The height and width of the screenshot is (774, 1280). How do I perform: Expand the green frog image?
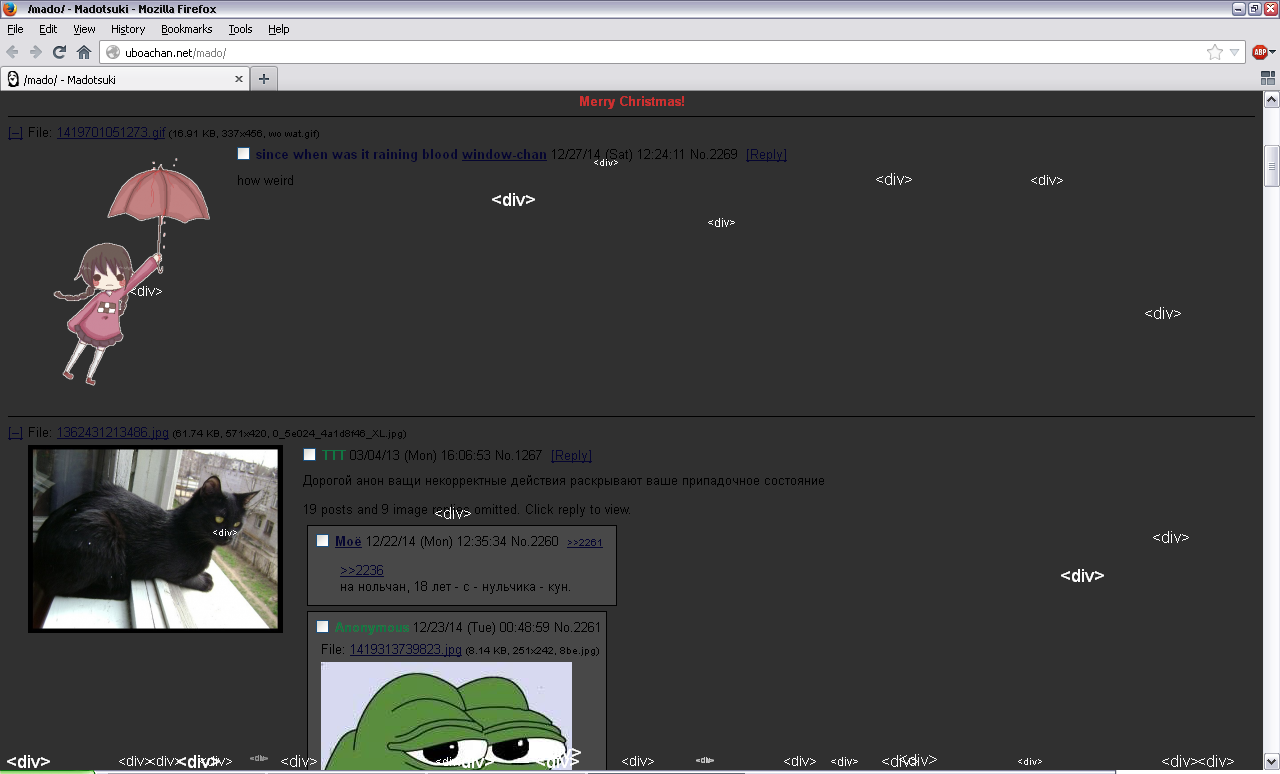click(446, 714)
